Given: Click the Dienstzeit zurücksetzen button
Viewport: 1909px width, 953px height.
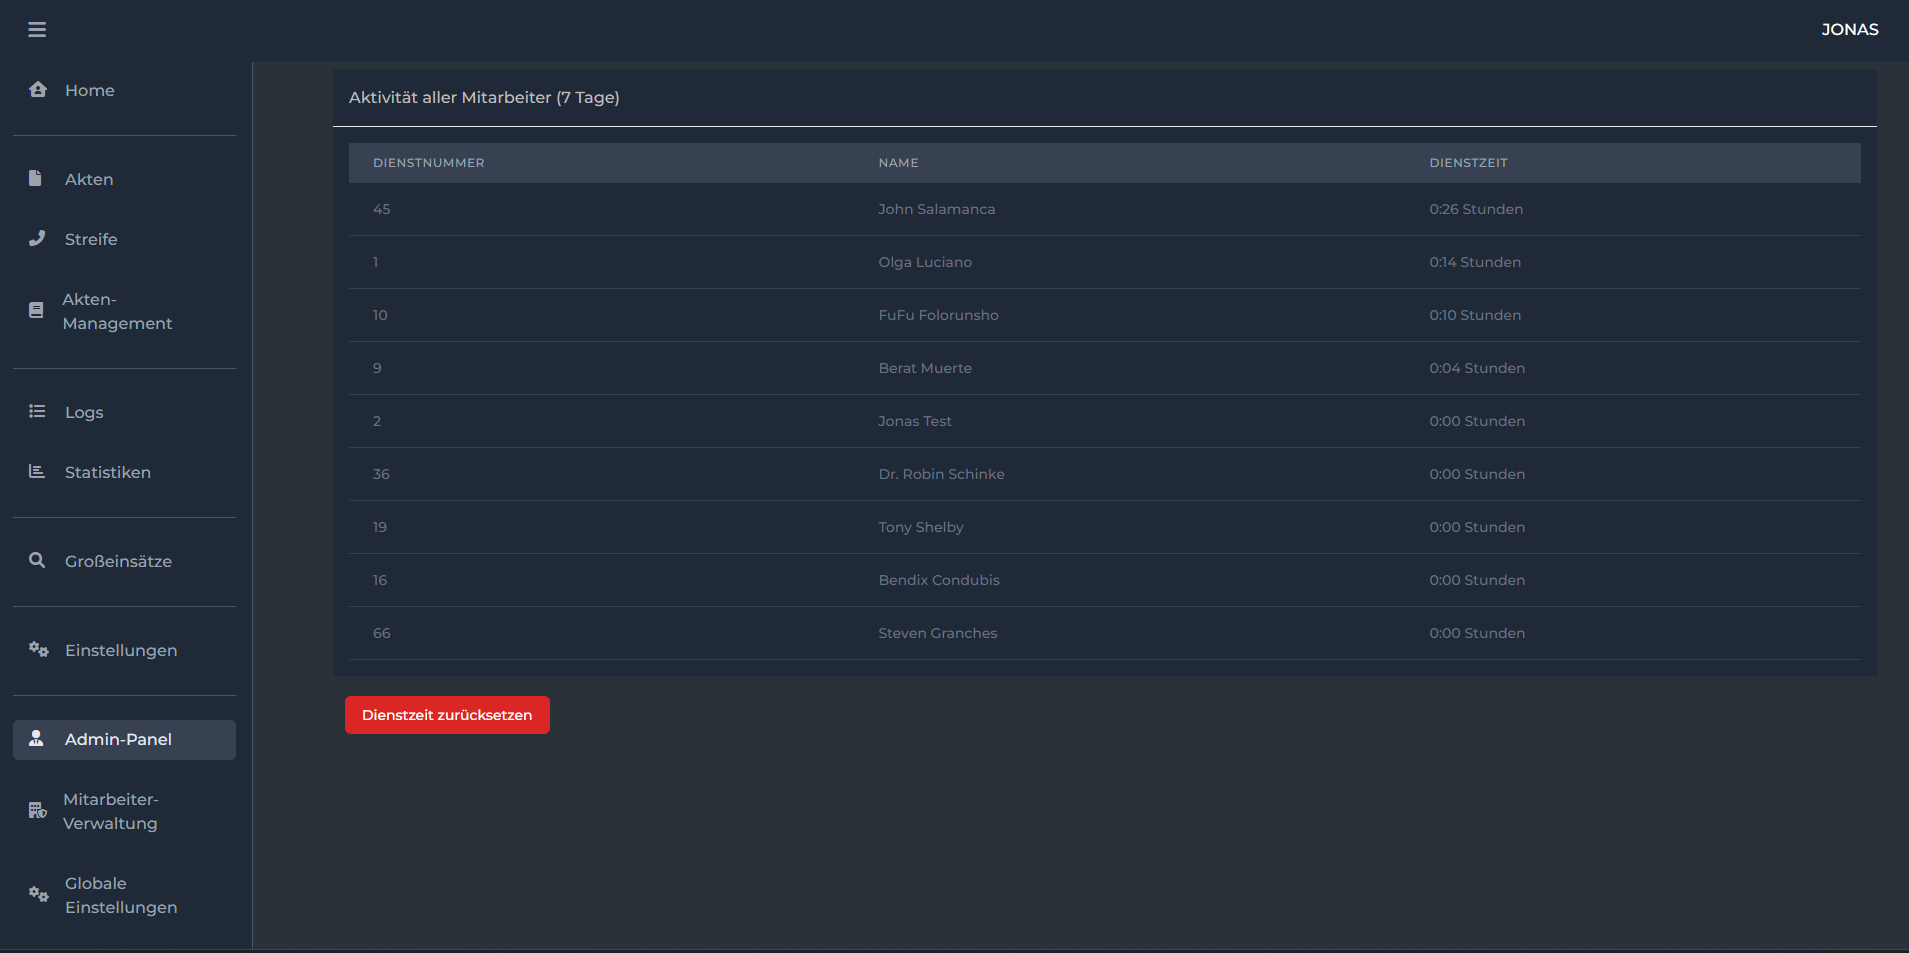Looking at the screenshot, I should [x=447, y=715].
